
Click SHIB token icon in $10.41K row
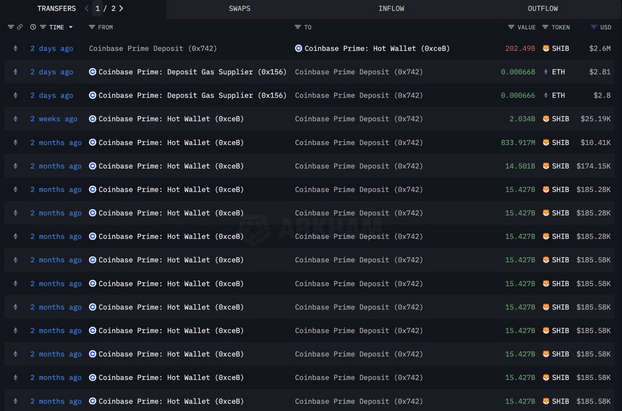[x=546, y=142]
